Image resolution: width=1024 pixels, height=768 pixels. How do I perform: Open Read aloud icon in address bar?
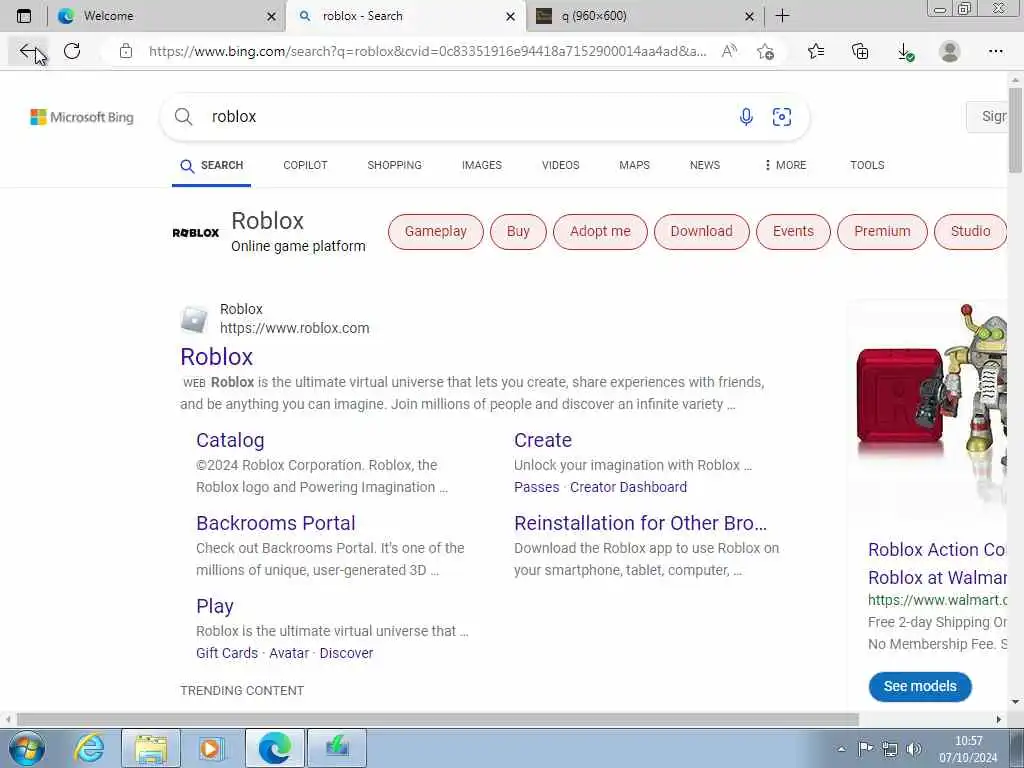729,51
